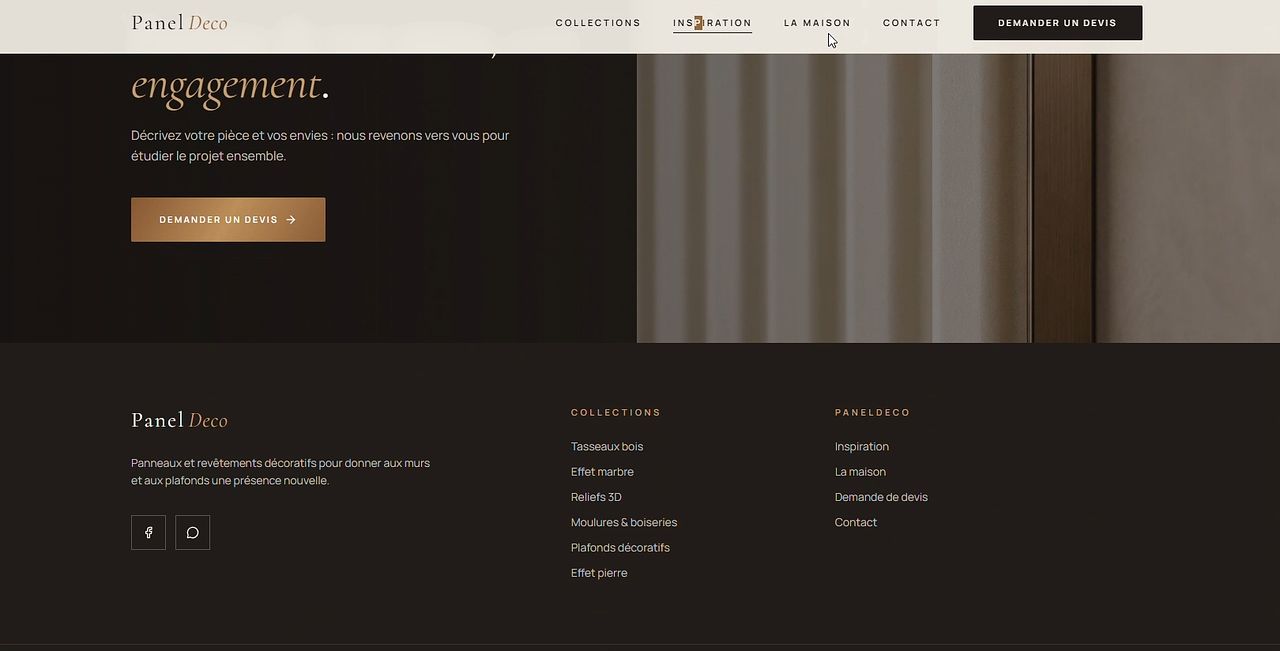This screenshot has width=1280, height=651.
Task: Select La Maison in the top navigation
Action: pyautogui.click(x=817, y=23)
